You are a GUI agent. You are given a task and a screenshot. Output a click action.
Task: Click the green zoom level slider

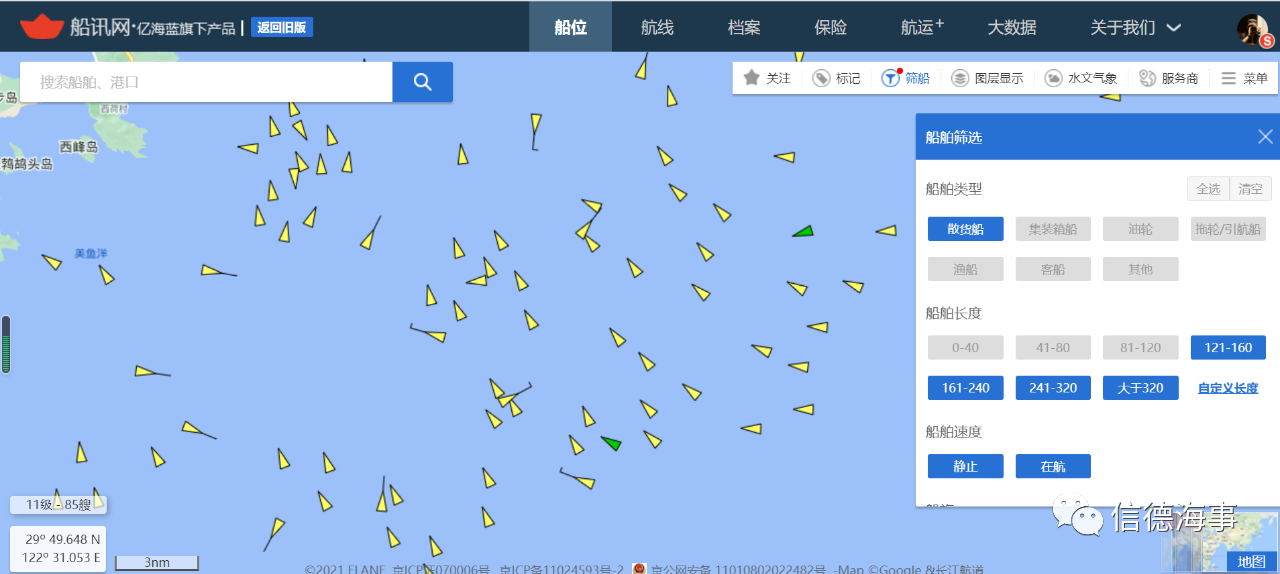(x=6, y=345)
